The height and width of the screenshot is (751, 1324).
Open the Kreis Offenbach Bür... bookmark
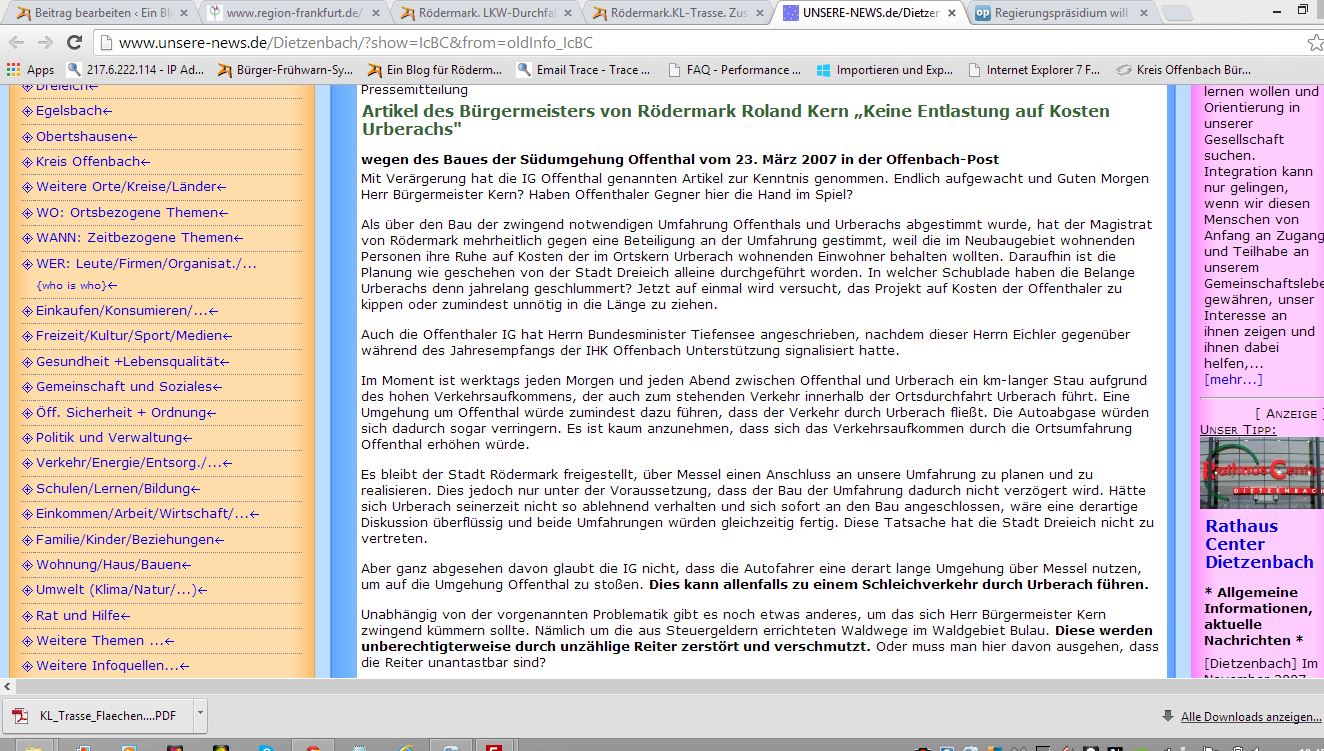[x=1183, y=70]
